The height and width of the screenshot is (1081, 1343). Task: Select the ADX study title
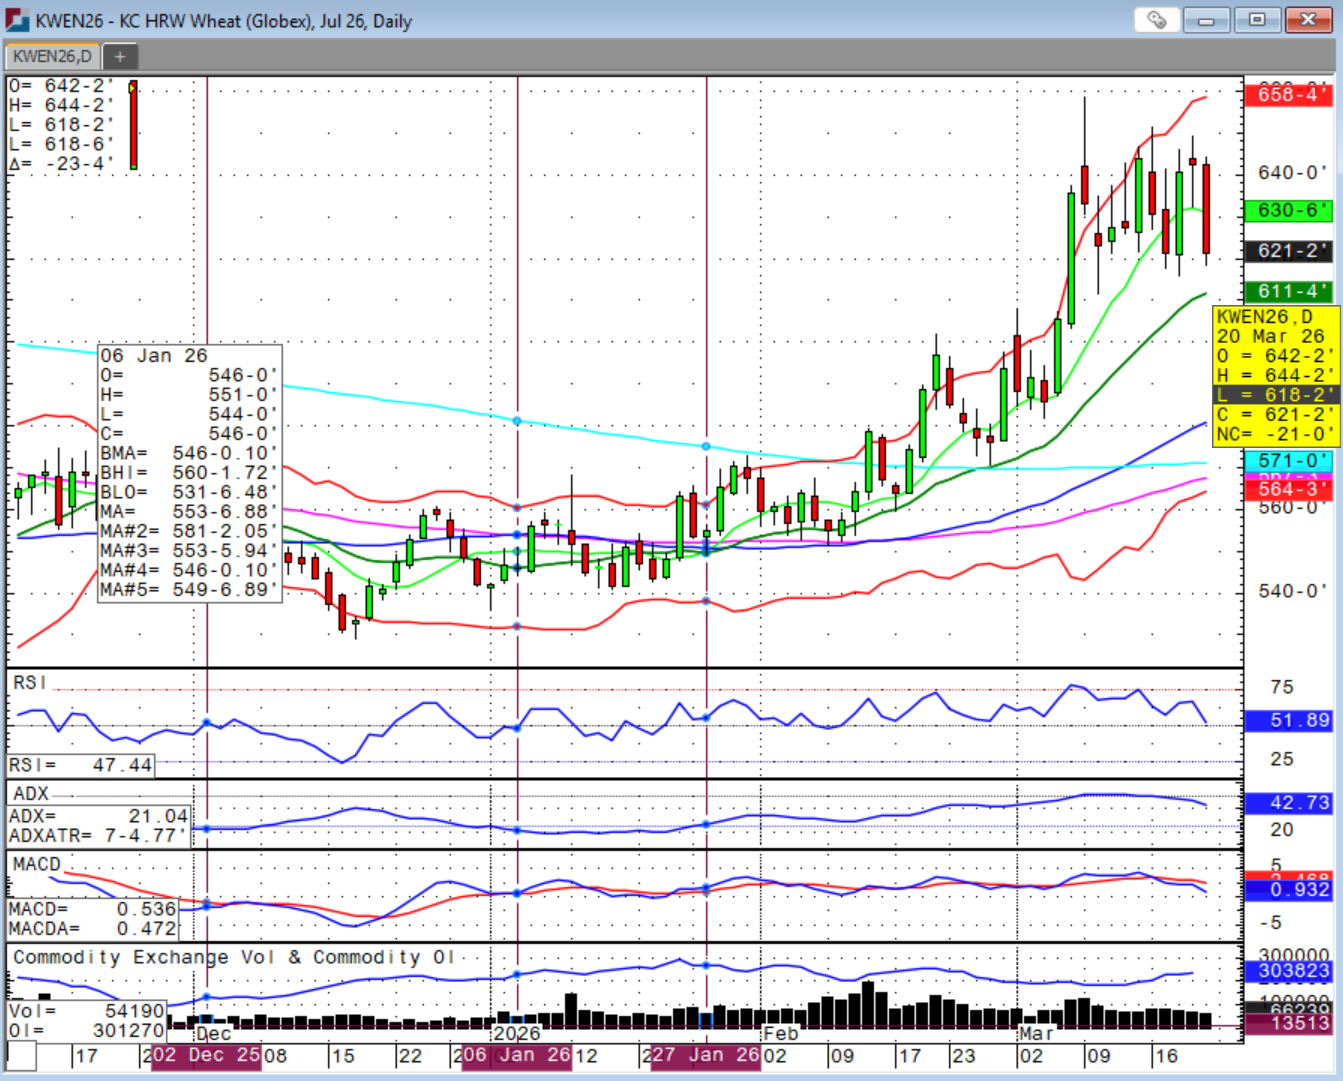click(x=31, y=794)
